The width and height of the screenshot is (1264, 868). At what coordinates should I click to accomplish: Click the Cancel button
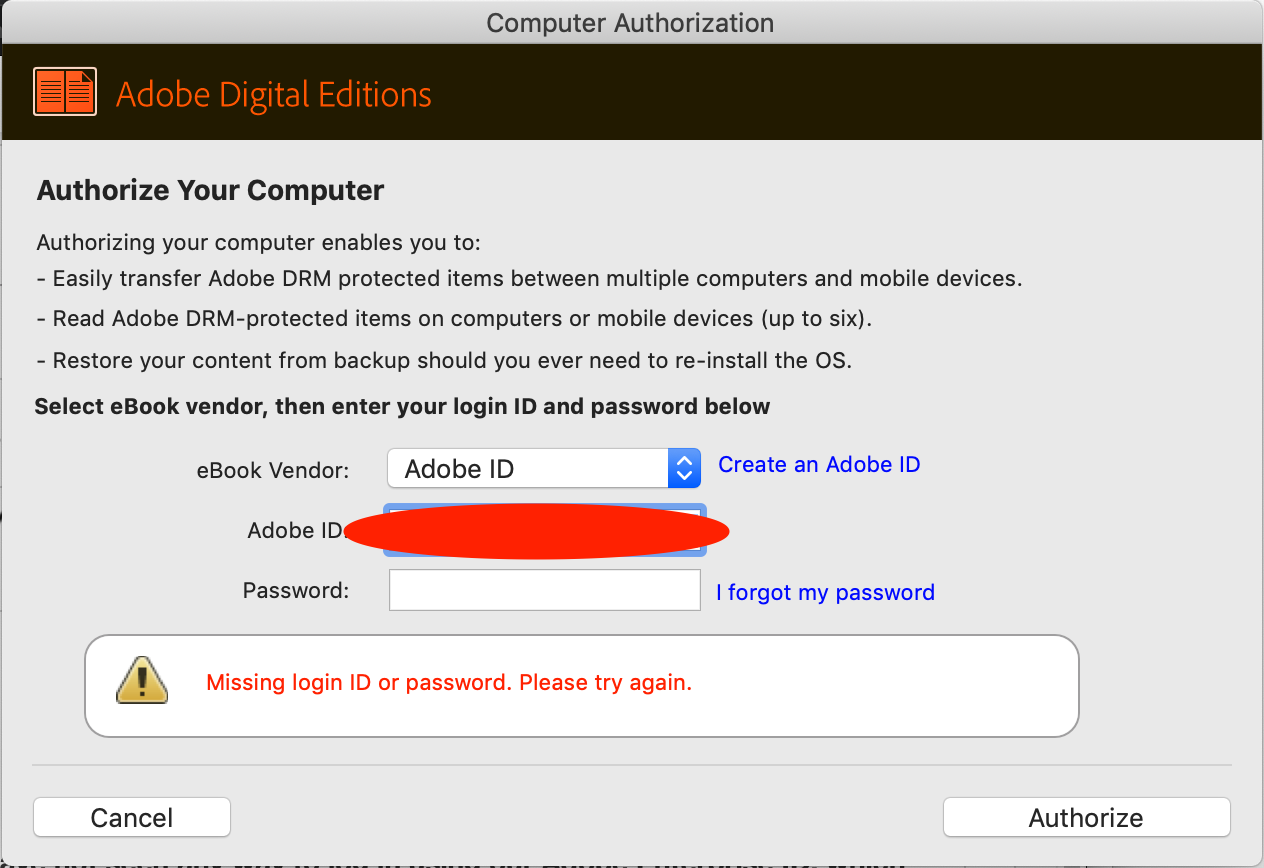pos(132,817)
